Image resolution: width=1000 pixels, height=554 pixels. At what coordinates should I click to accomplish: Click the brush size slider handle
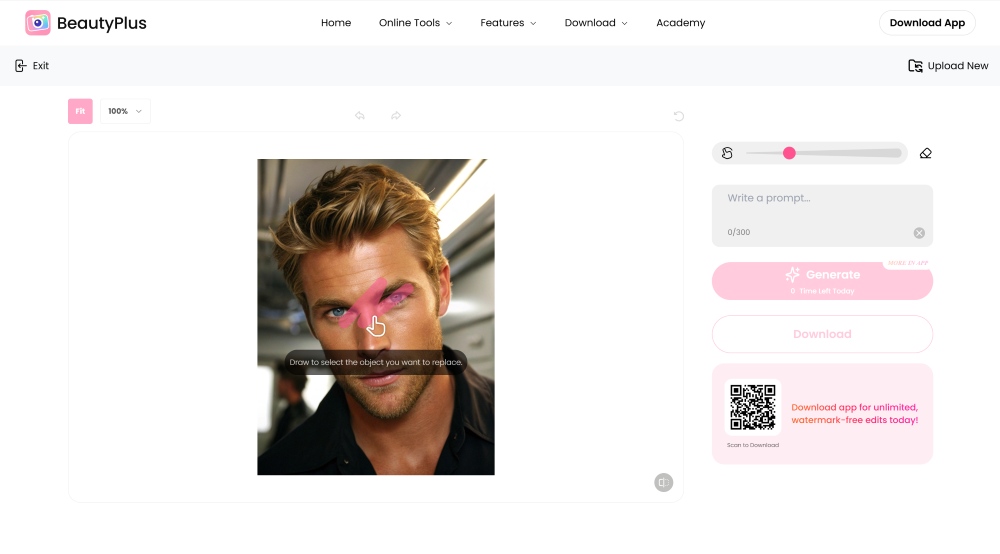click(789, 153)
